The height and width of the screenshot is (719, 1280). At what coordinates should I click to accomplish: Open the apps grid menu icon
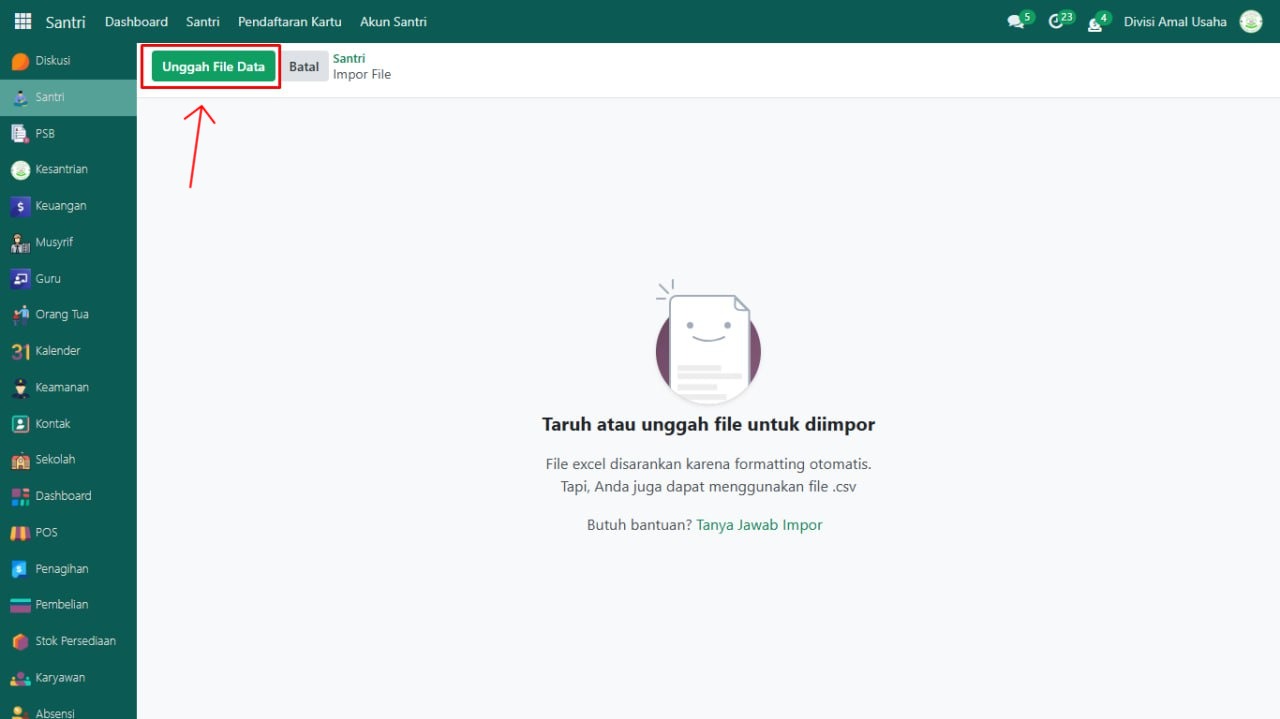(22, 21)
